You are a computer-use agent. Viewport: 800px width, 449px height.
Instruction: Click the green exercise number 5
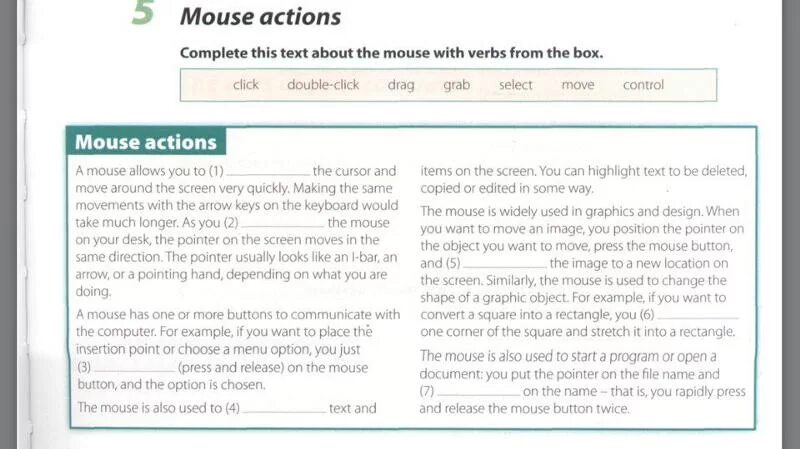[x=142, y=13]
